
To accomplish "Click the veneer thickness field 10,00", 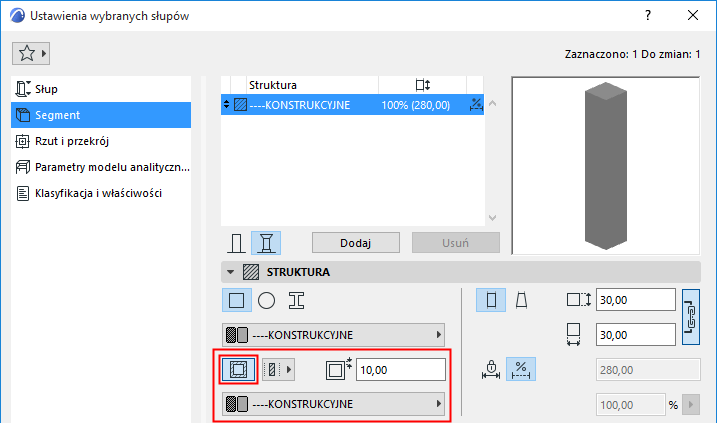I will (400, 369).
